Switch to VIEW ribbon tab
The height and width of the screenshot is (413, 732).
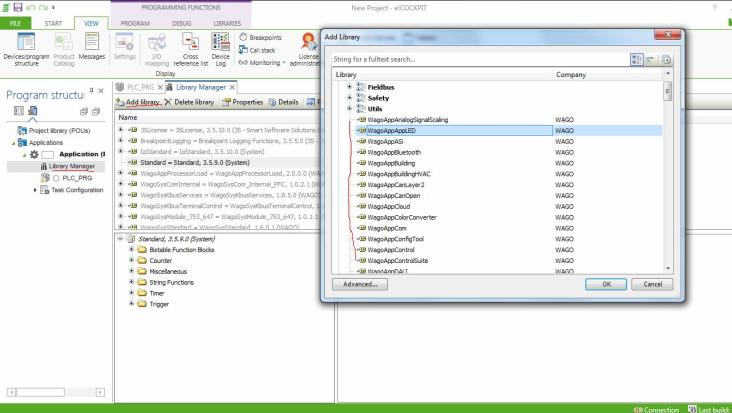pyautogui.click(x=91, y=23)
